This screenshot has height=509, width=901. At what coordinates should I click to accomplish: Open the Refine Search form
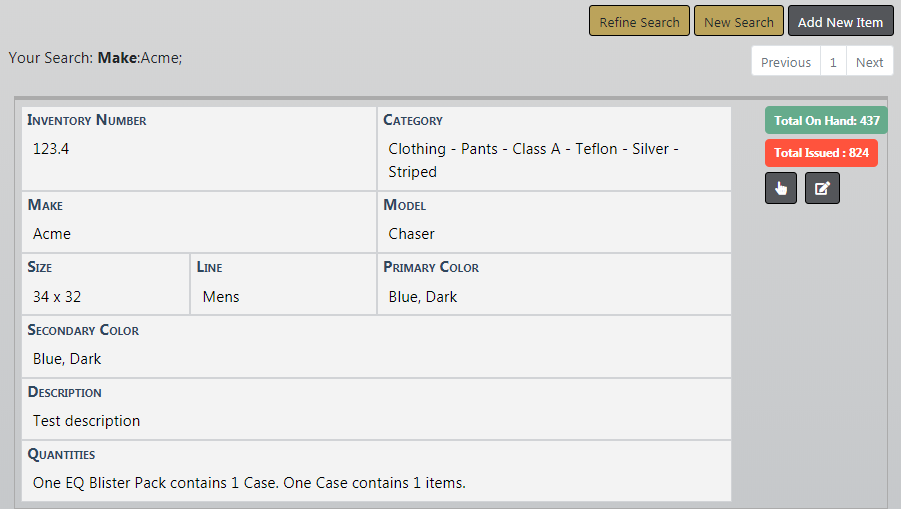click(x=639, y=22)
